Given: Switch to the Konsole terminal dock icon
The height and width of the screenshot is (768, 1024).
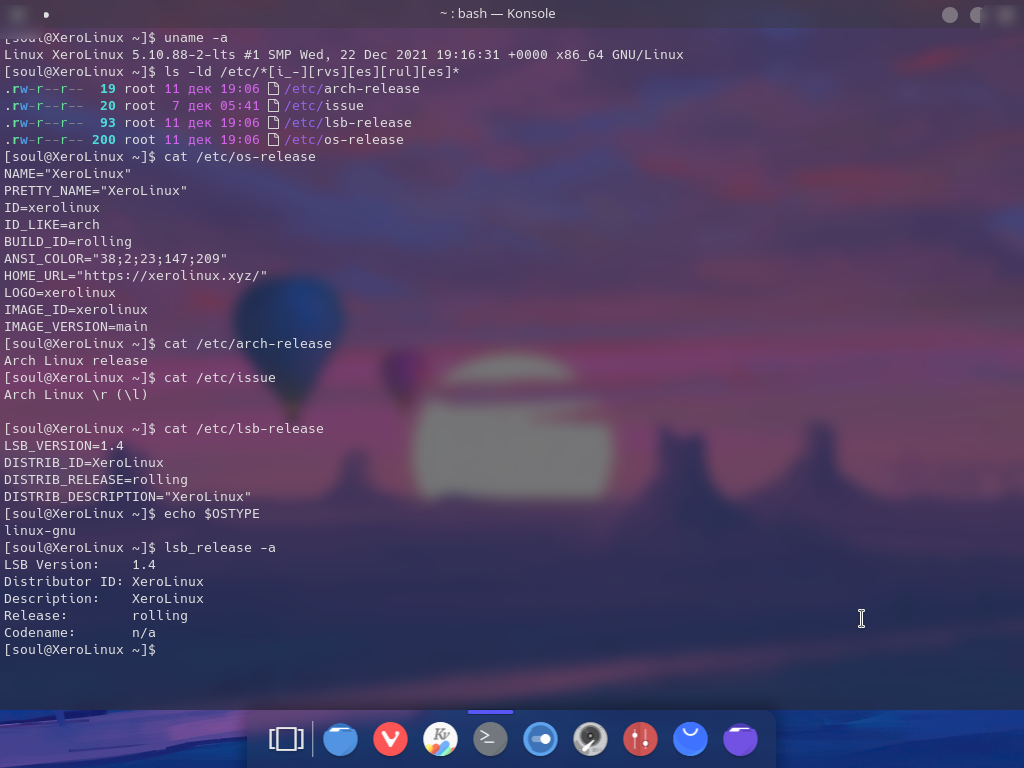Looking at the screenshot, I should [490, 739].
